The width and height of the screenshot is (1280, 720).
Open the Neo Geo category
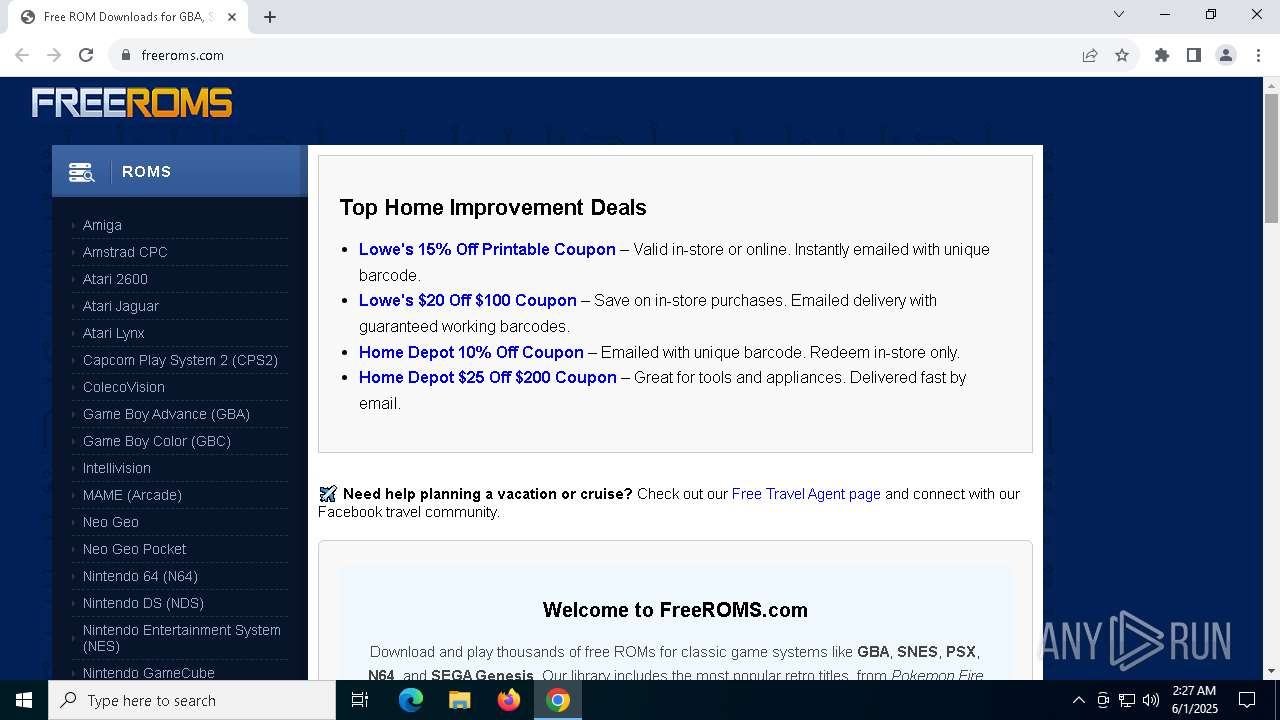(x=111, y=522)
